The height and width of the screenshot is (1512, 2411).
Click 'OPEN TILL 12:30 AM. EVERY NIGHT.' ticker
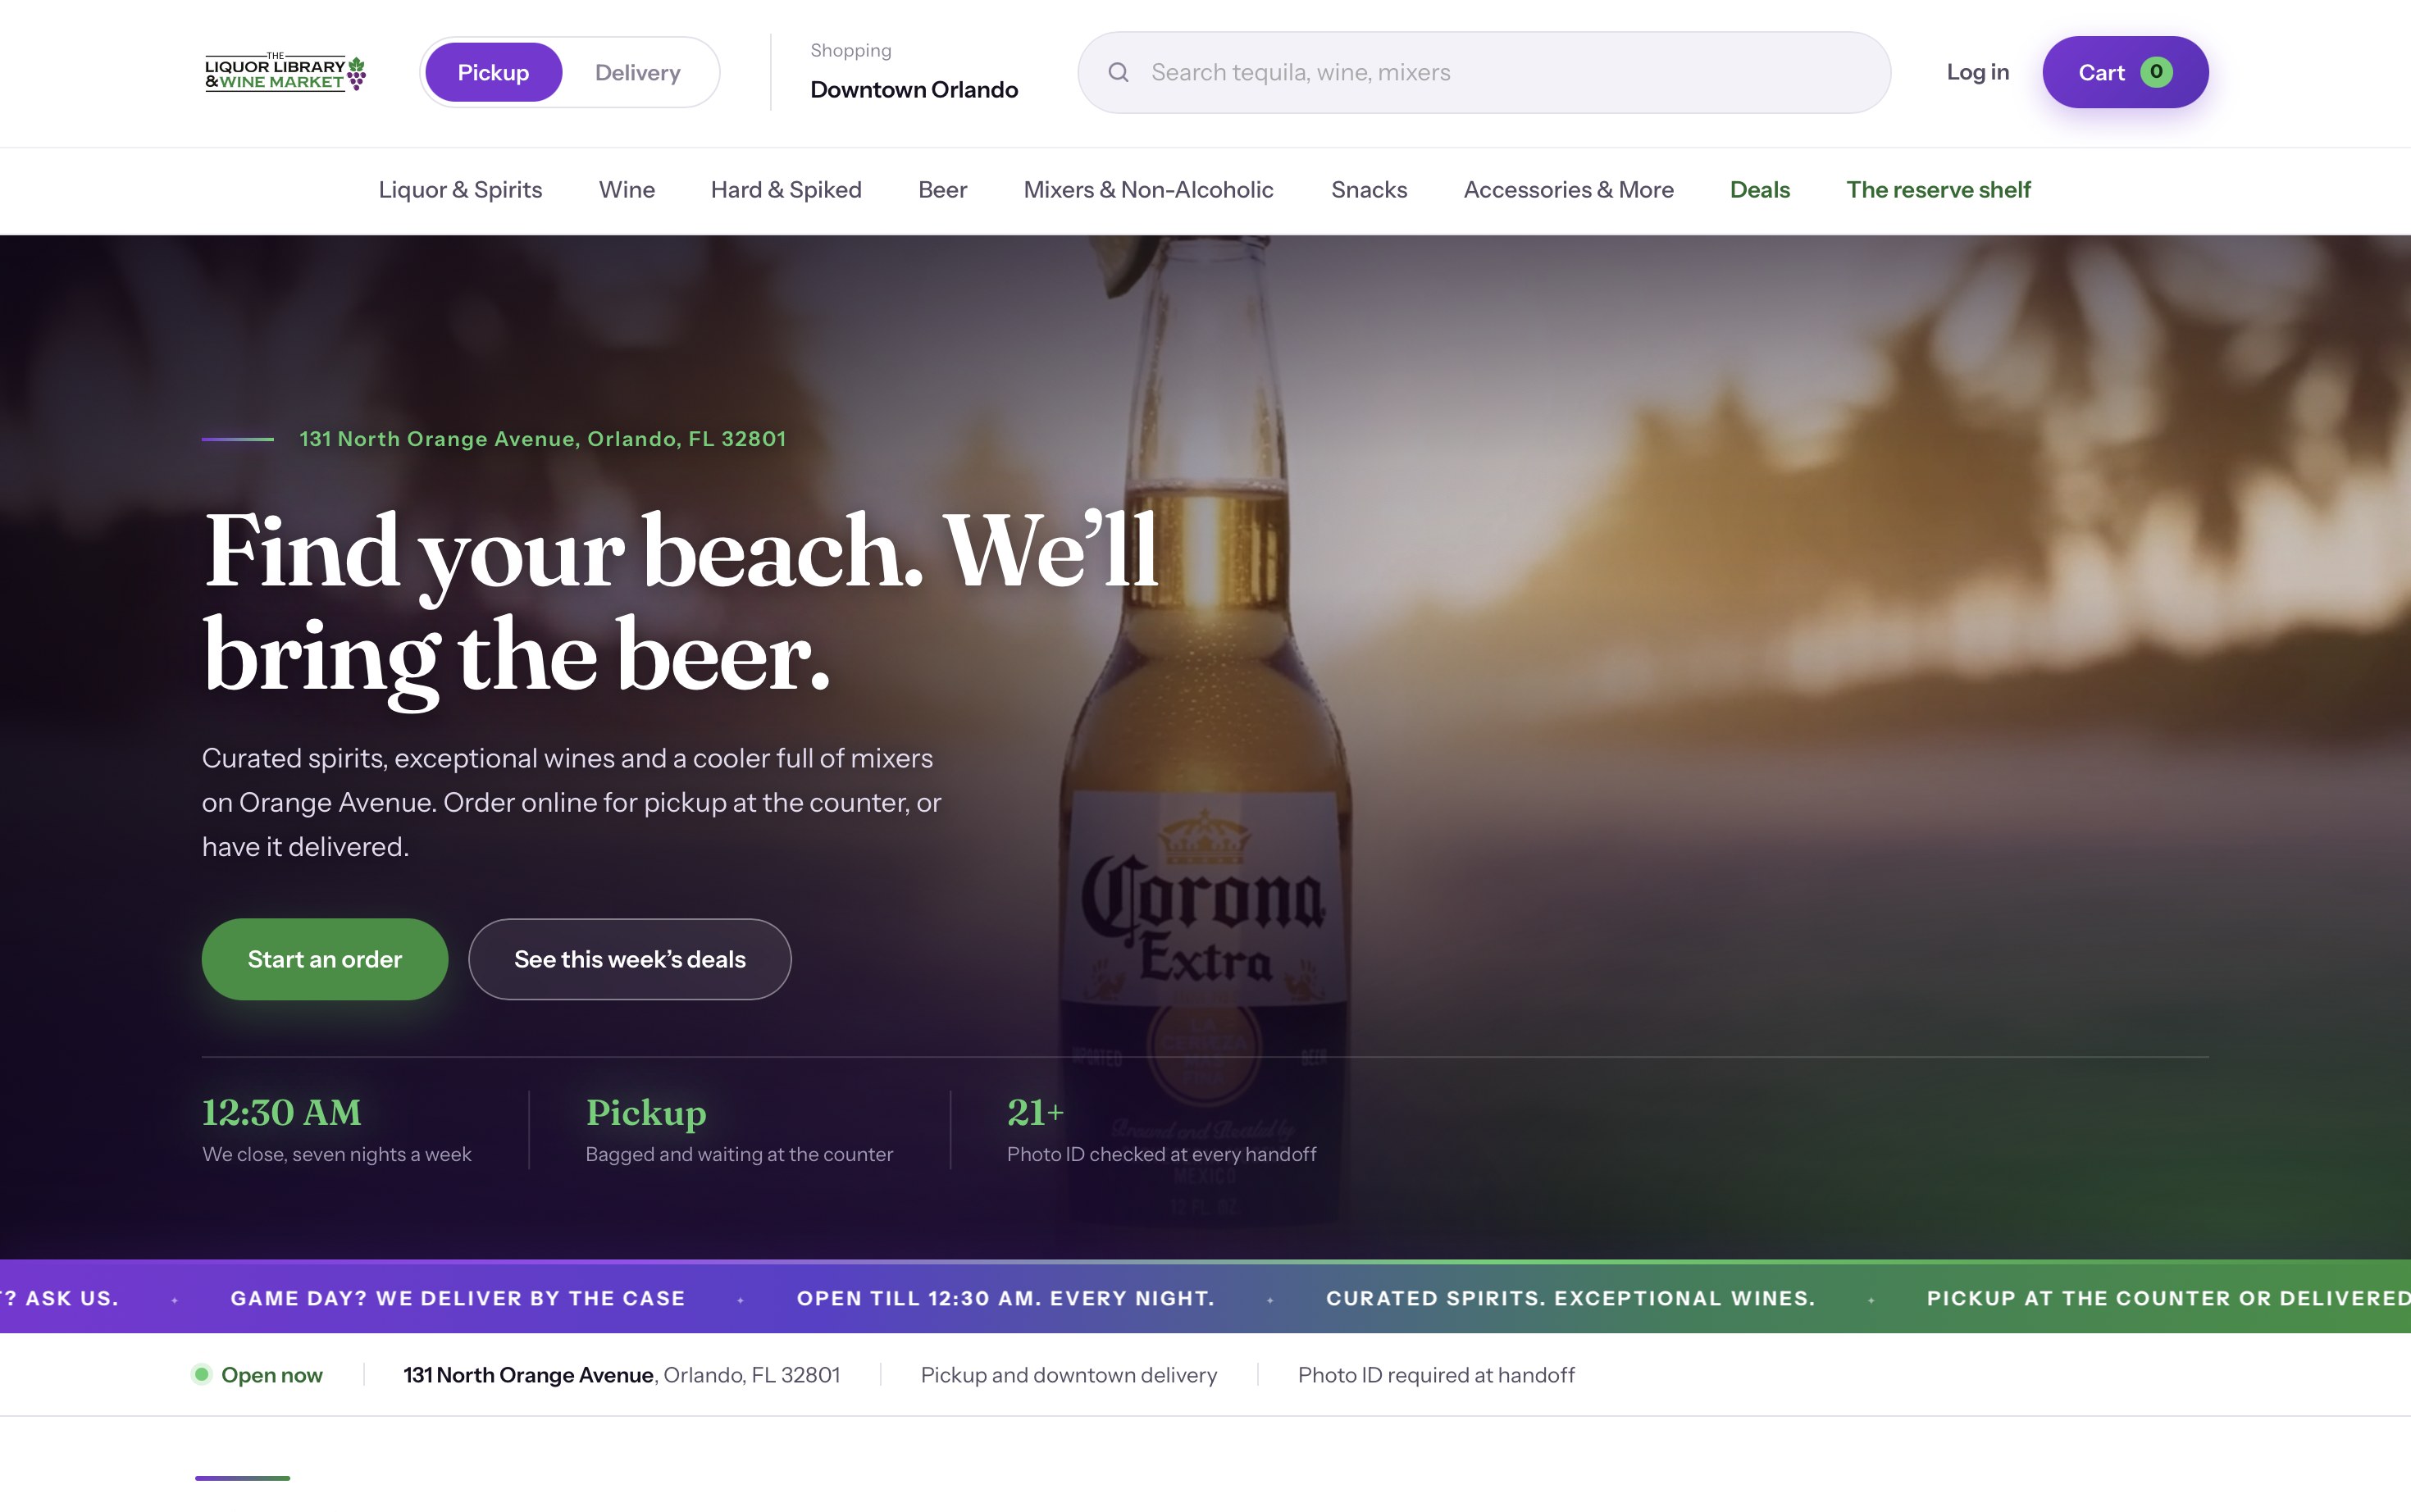[1005, 1298]
